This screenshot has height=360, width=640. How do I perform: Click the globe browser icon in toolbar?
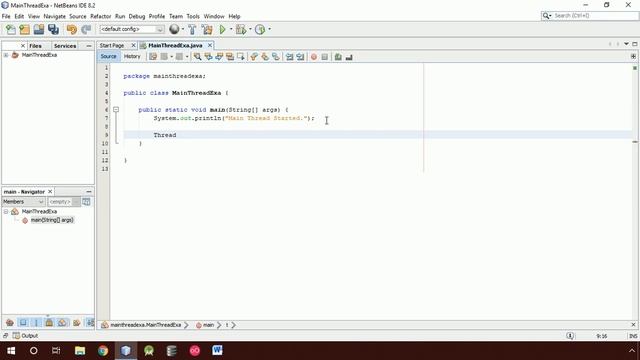point(174,29)
